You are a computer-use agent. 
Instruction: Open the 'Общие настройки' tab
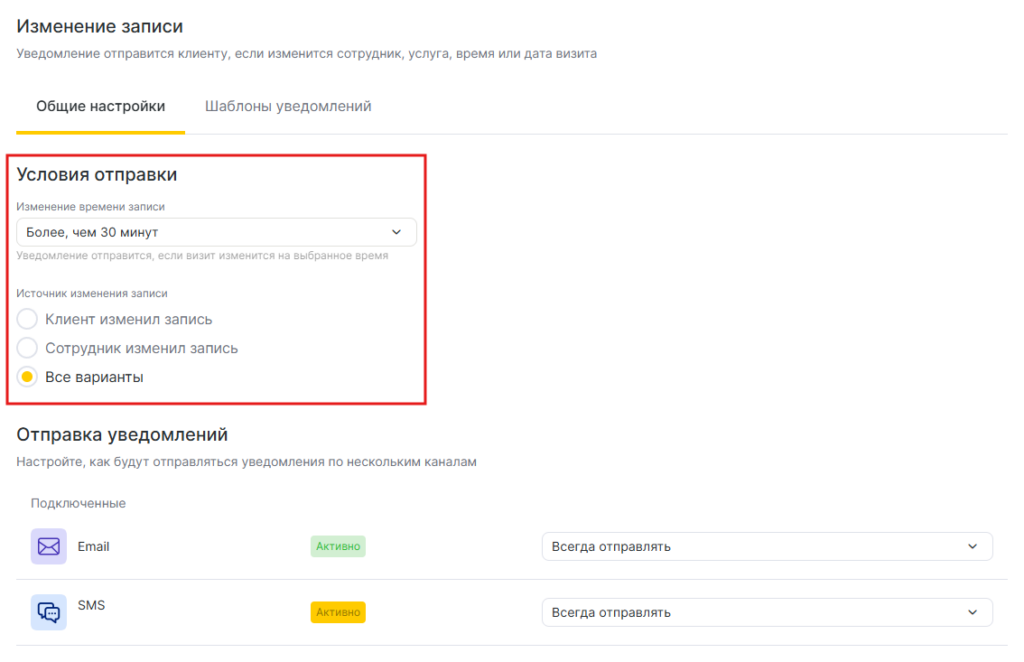pyautogui.click(x=100, y=106)
